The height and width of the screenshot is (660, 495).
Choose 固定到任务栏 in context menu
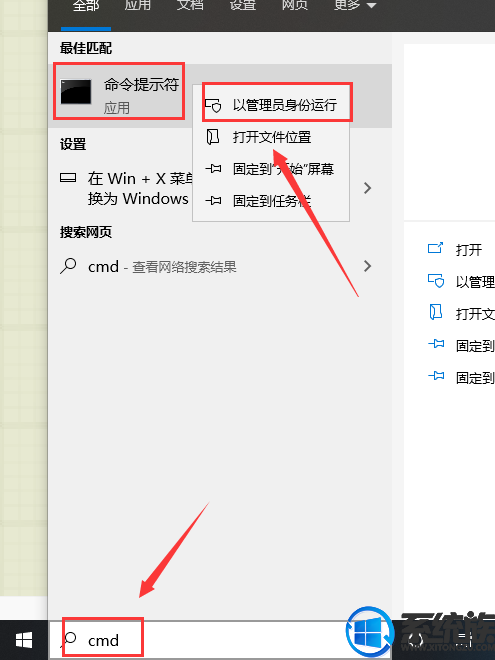(x=271, y=201)
